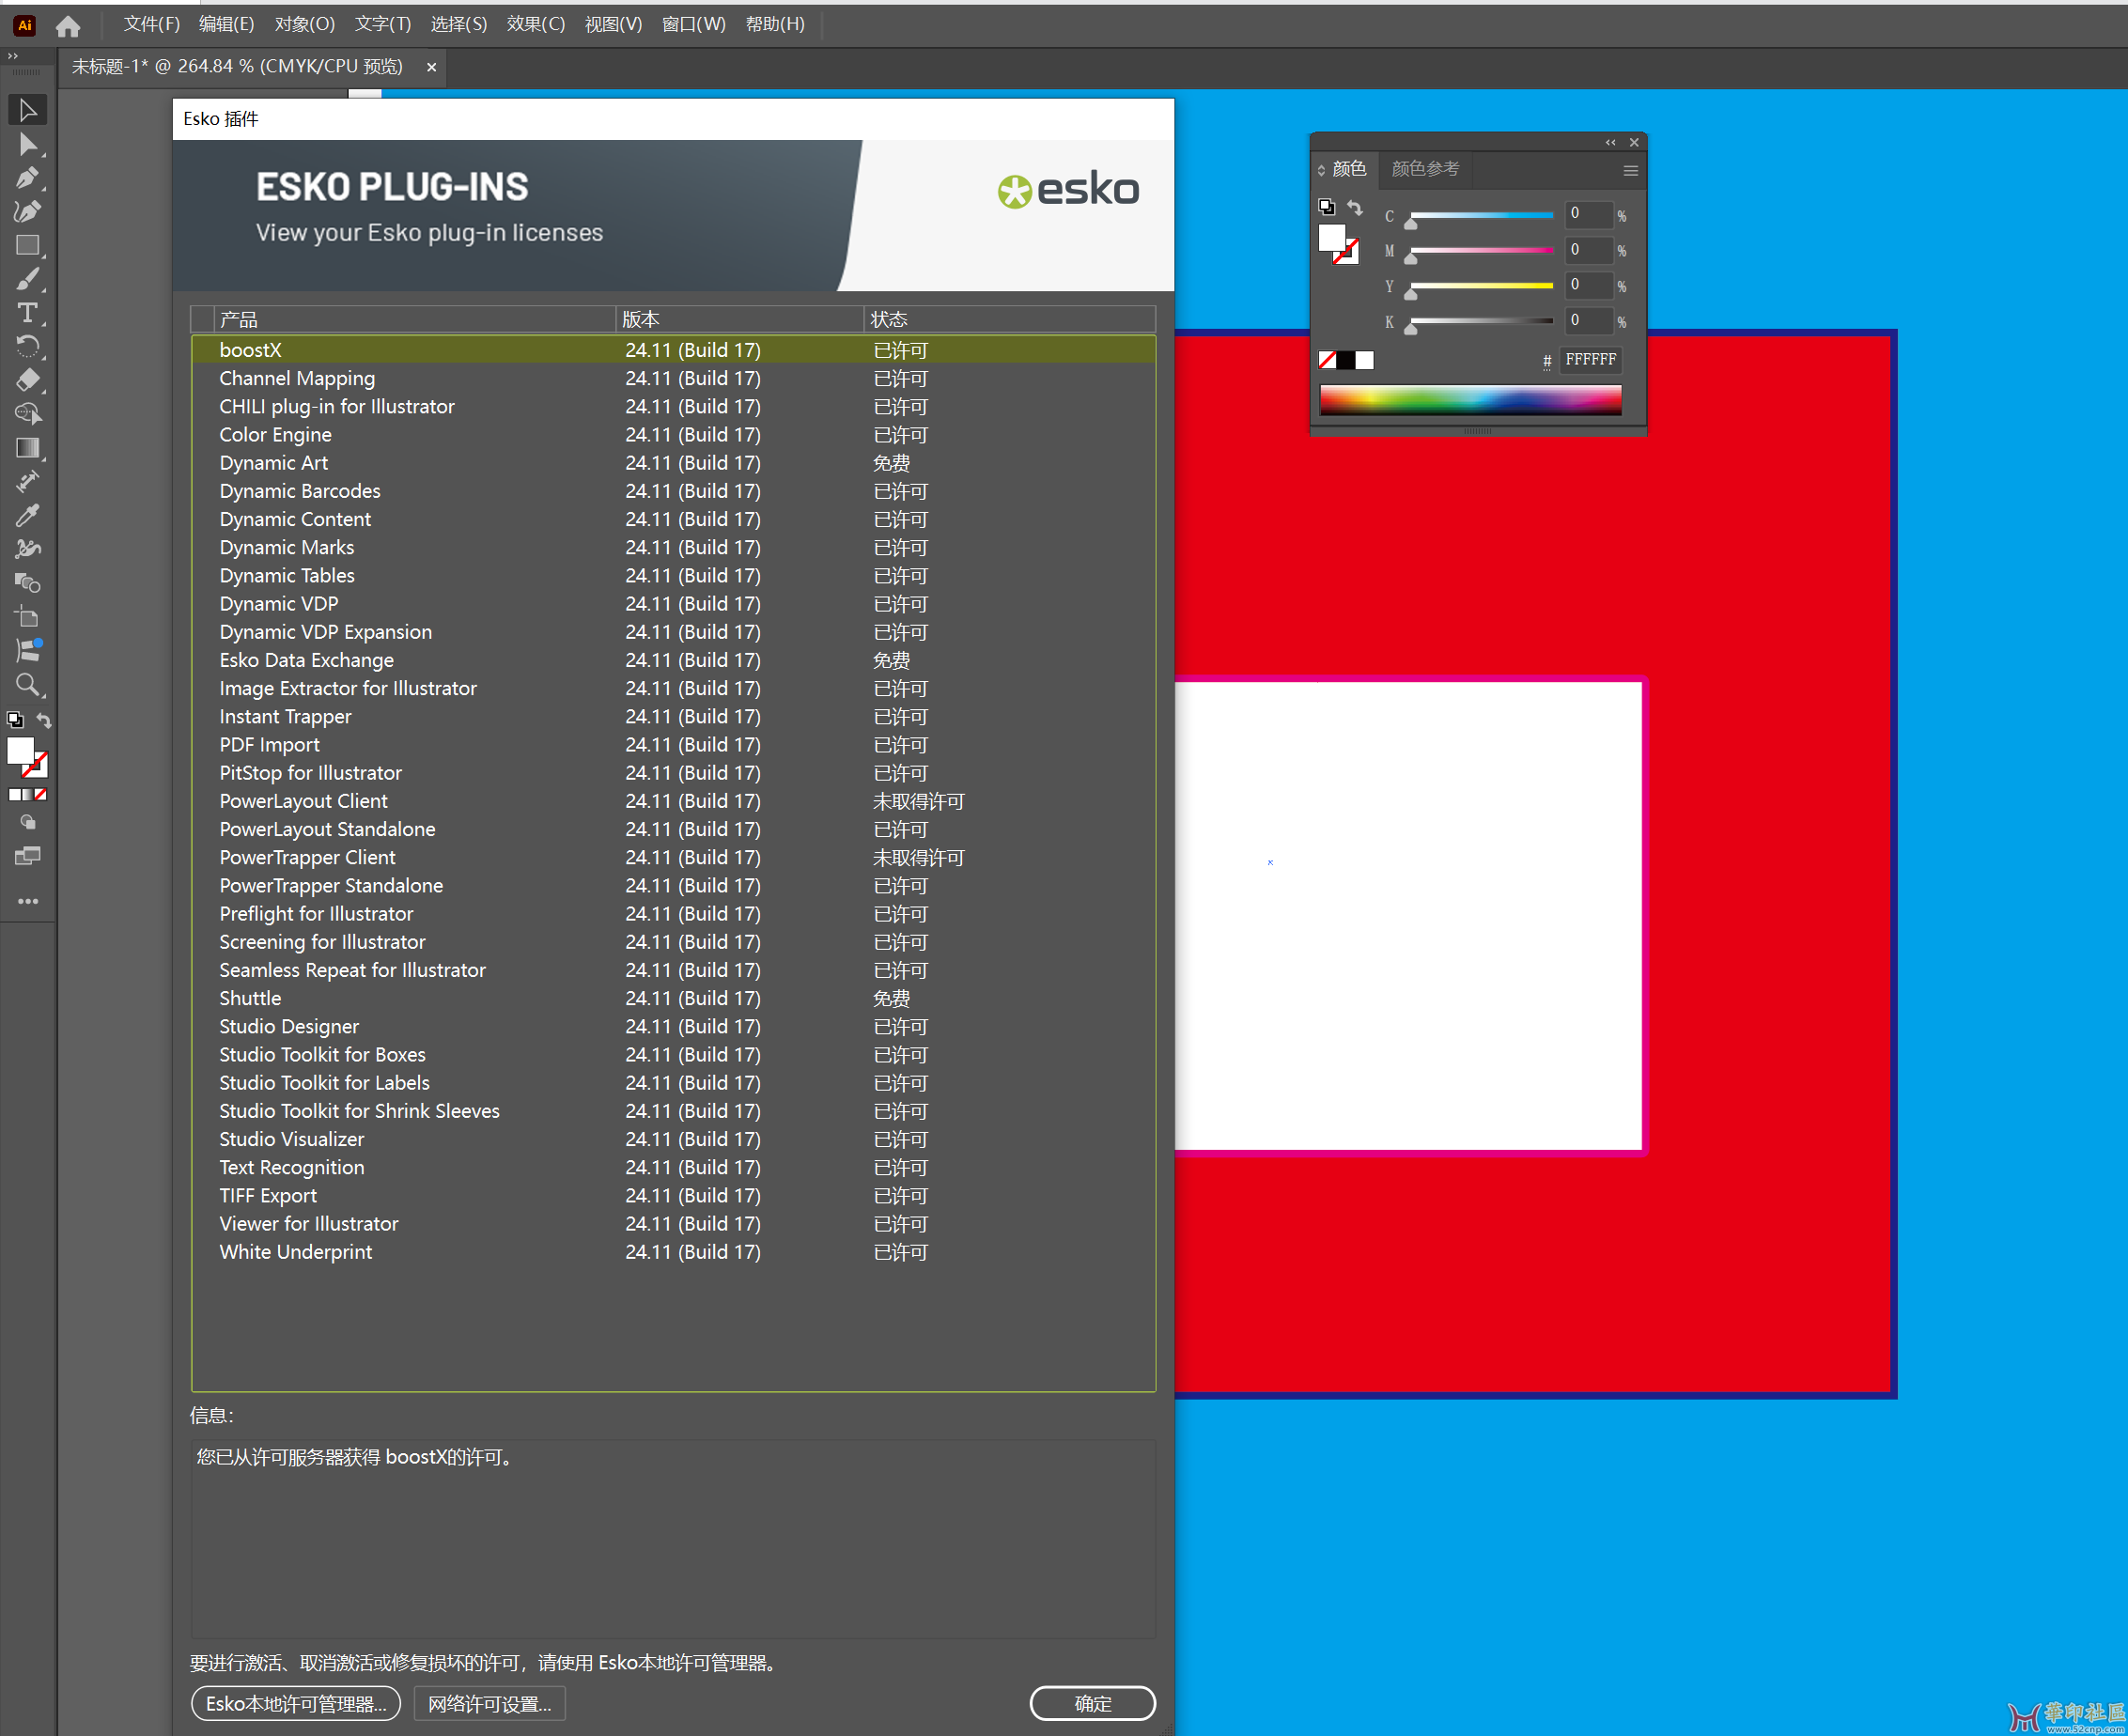Screen dimensions: 2128x1736
Task: Select the Measure tool in toolbar
Action: tap(28, 481)
